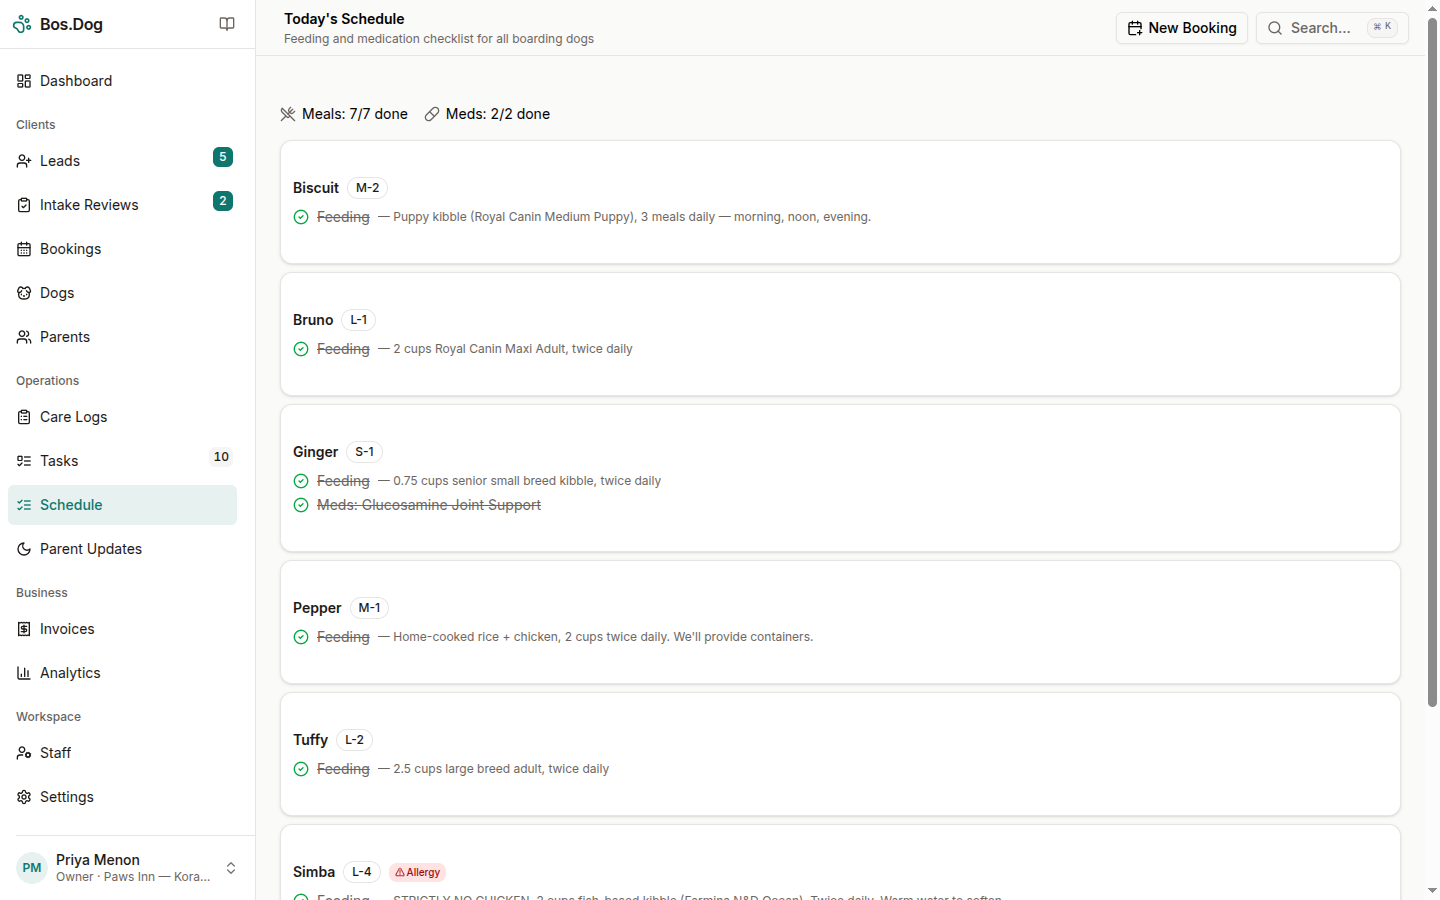Click the Parent Updates clock icon
This screenshot has height=900, width=1440.
pyautogui.click(x=23, y=549)
